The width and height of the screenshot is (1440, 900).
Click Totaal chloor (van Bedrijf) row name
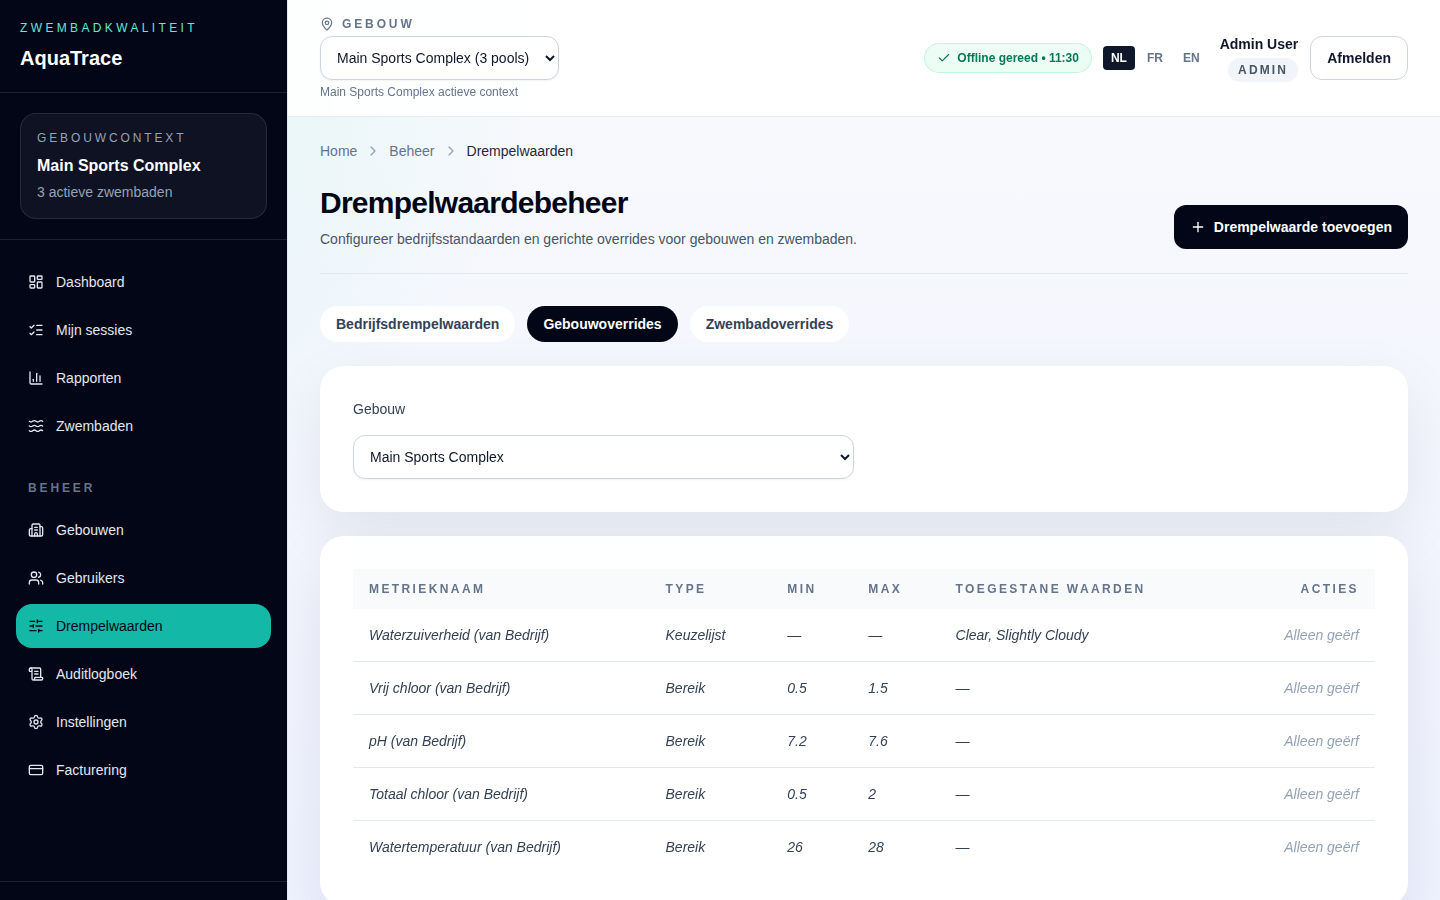coord(448,794)
